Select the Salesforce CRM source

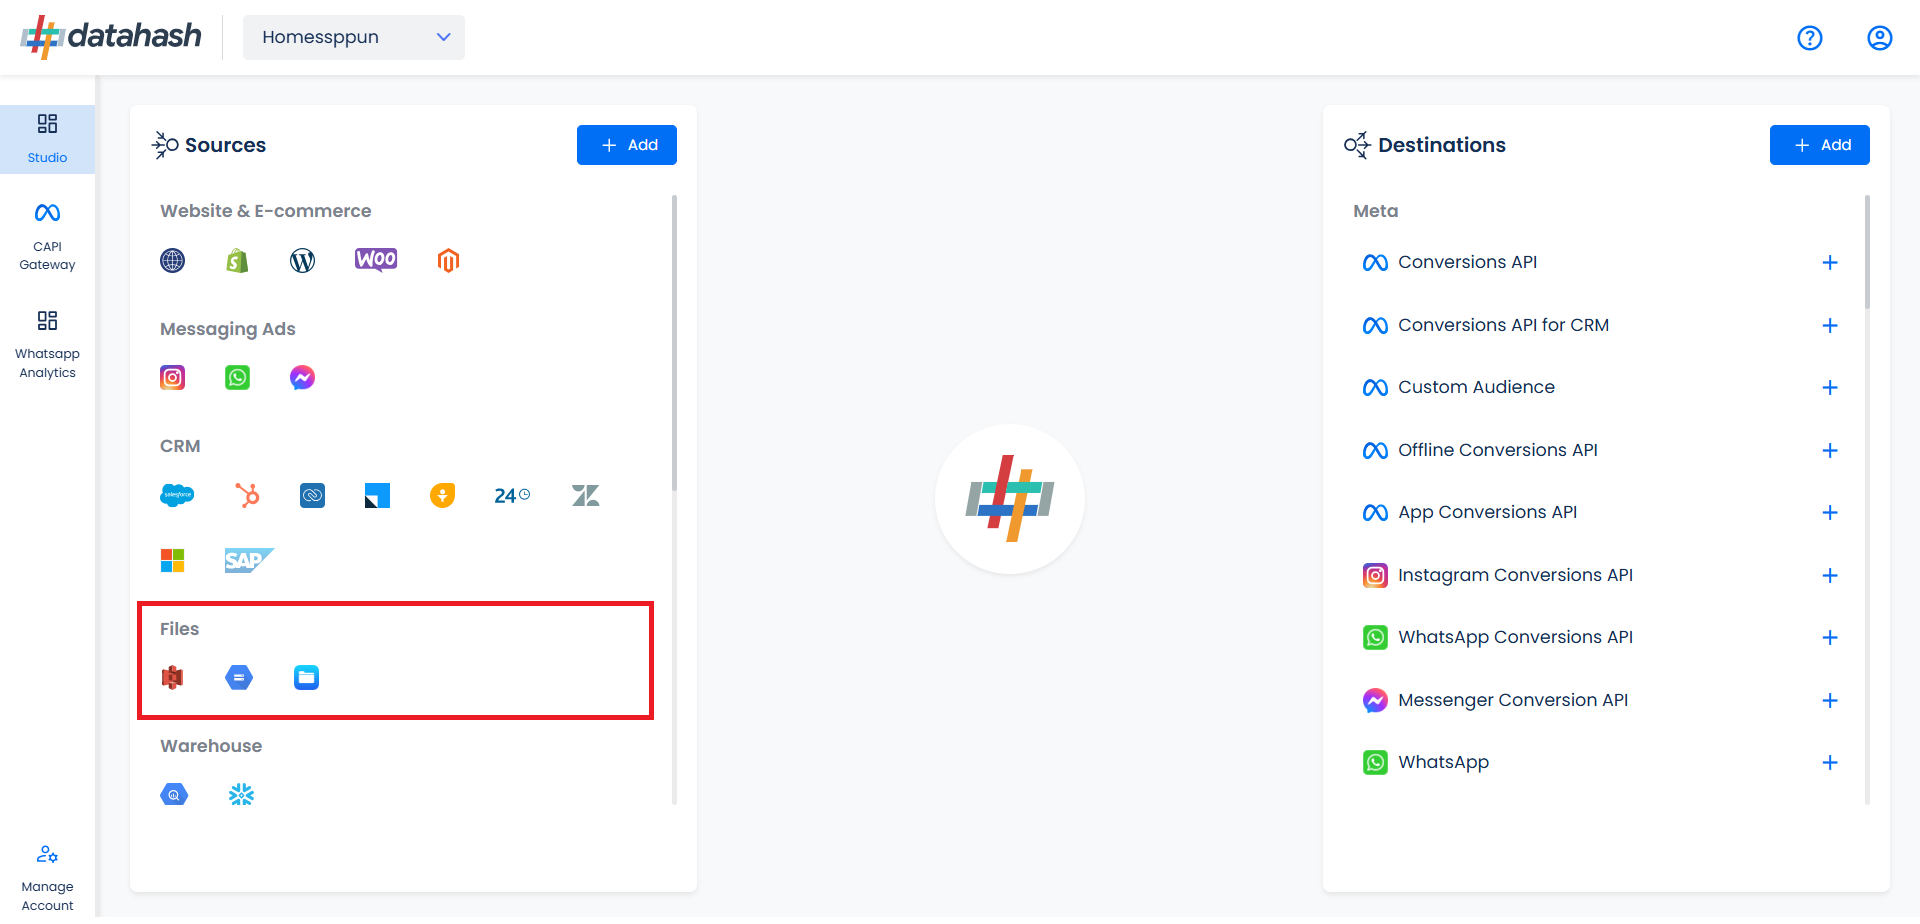tap(177, 495)
